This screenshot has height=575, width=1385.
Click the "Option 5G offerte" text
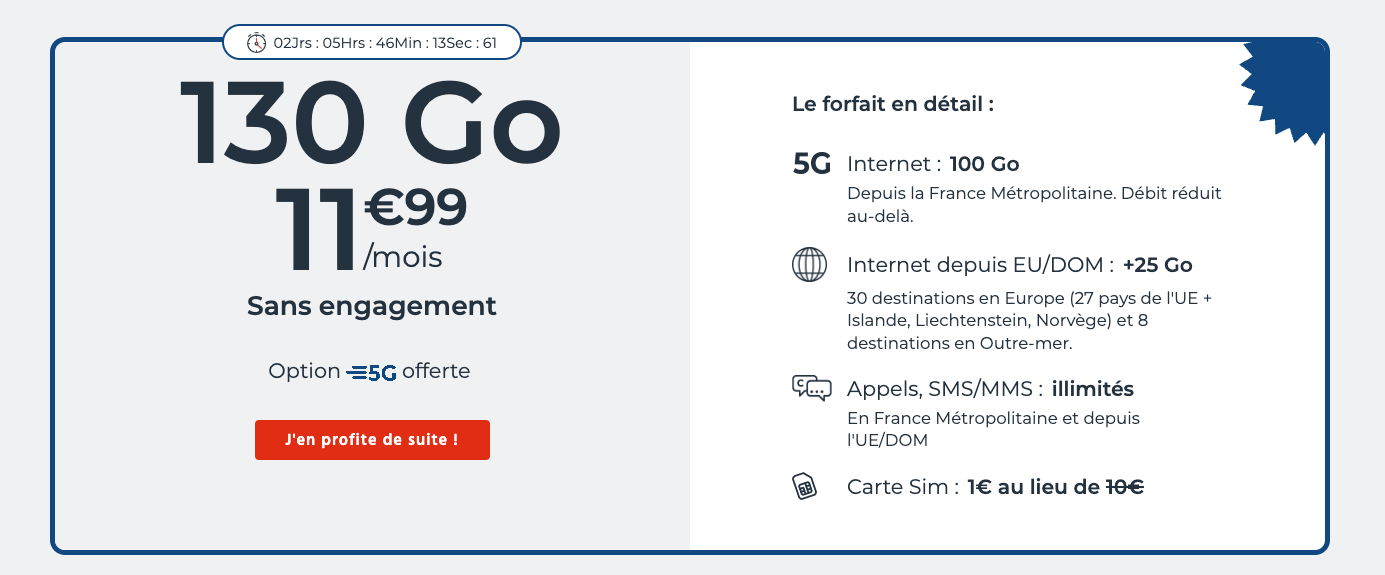coord(369,372)
